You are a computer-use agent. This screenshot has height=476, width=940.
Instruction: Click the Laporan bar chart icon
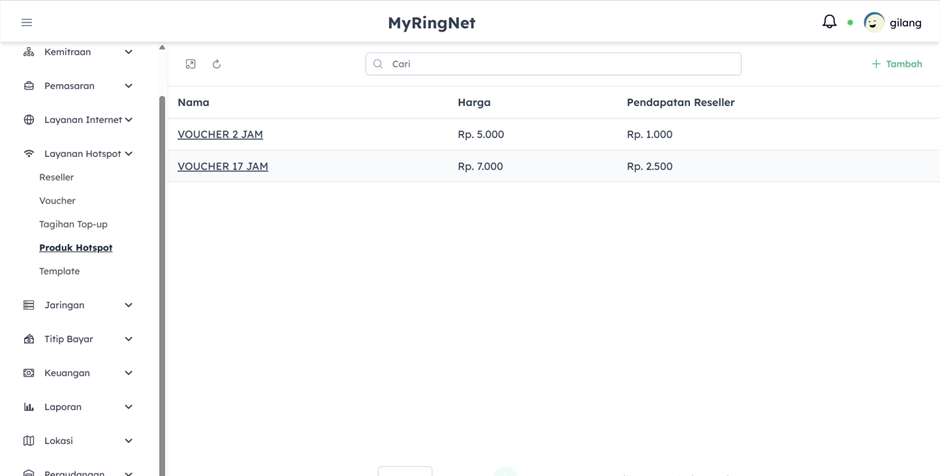(x=29, y=407)
